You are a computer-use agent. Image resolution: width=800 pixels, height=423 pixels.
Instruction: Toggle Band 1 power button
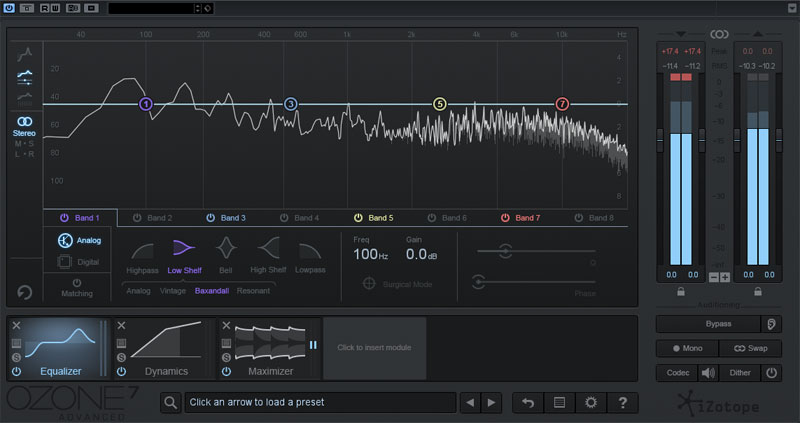[x=64, y=218]
